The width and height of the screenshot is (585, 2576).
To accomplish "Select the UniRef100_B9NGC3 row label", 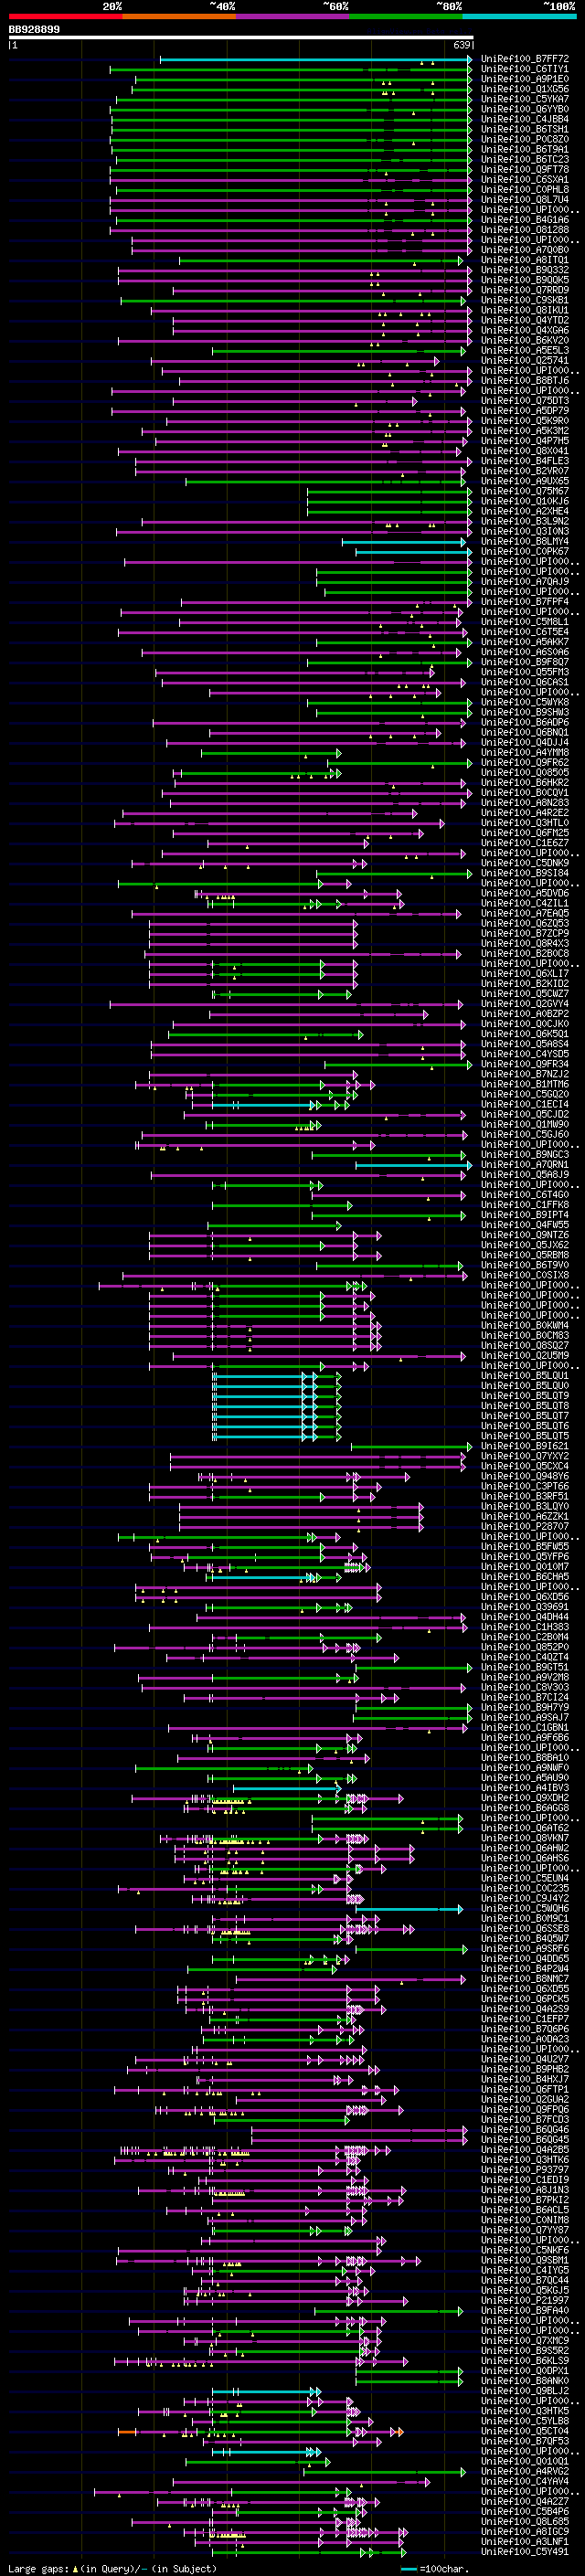I will click(524, 1154).
